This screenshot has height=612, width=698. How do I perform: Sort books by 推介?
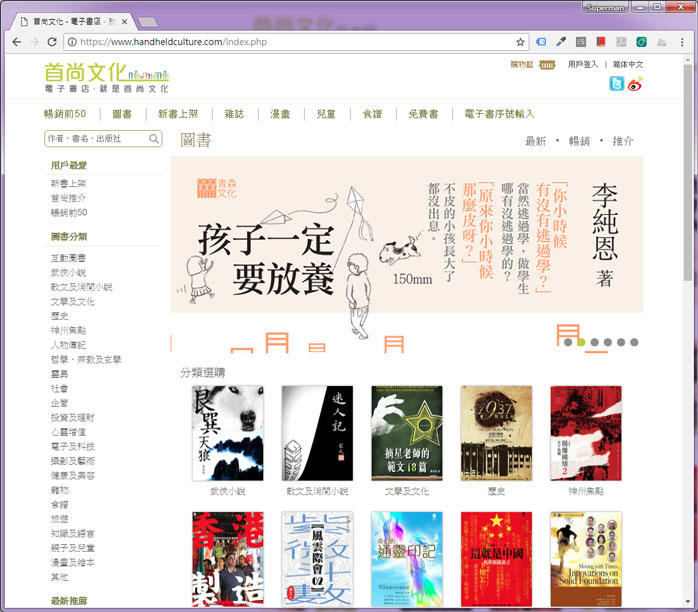tap(623, 141)
